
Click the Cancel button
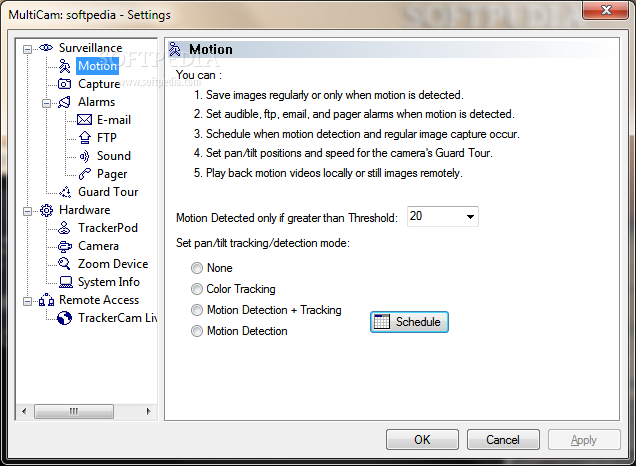coord(503,440)
